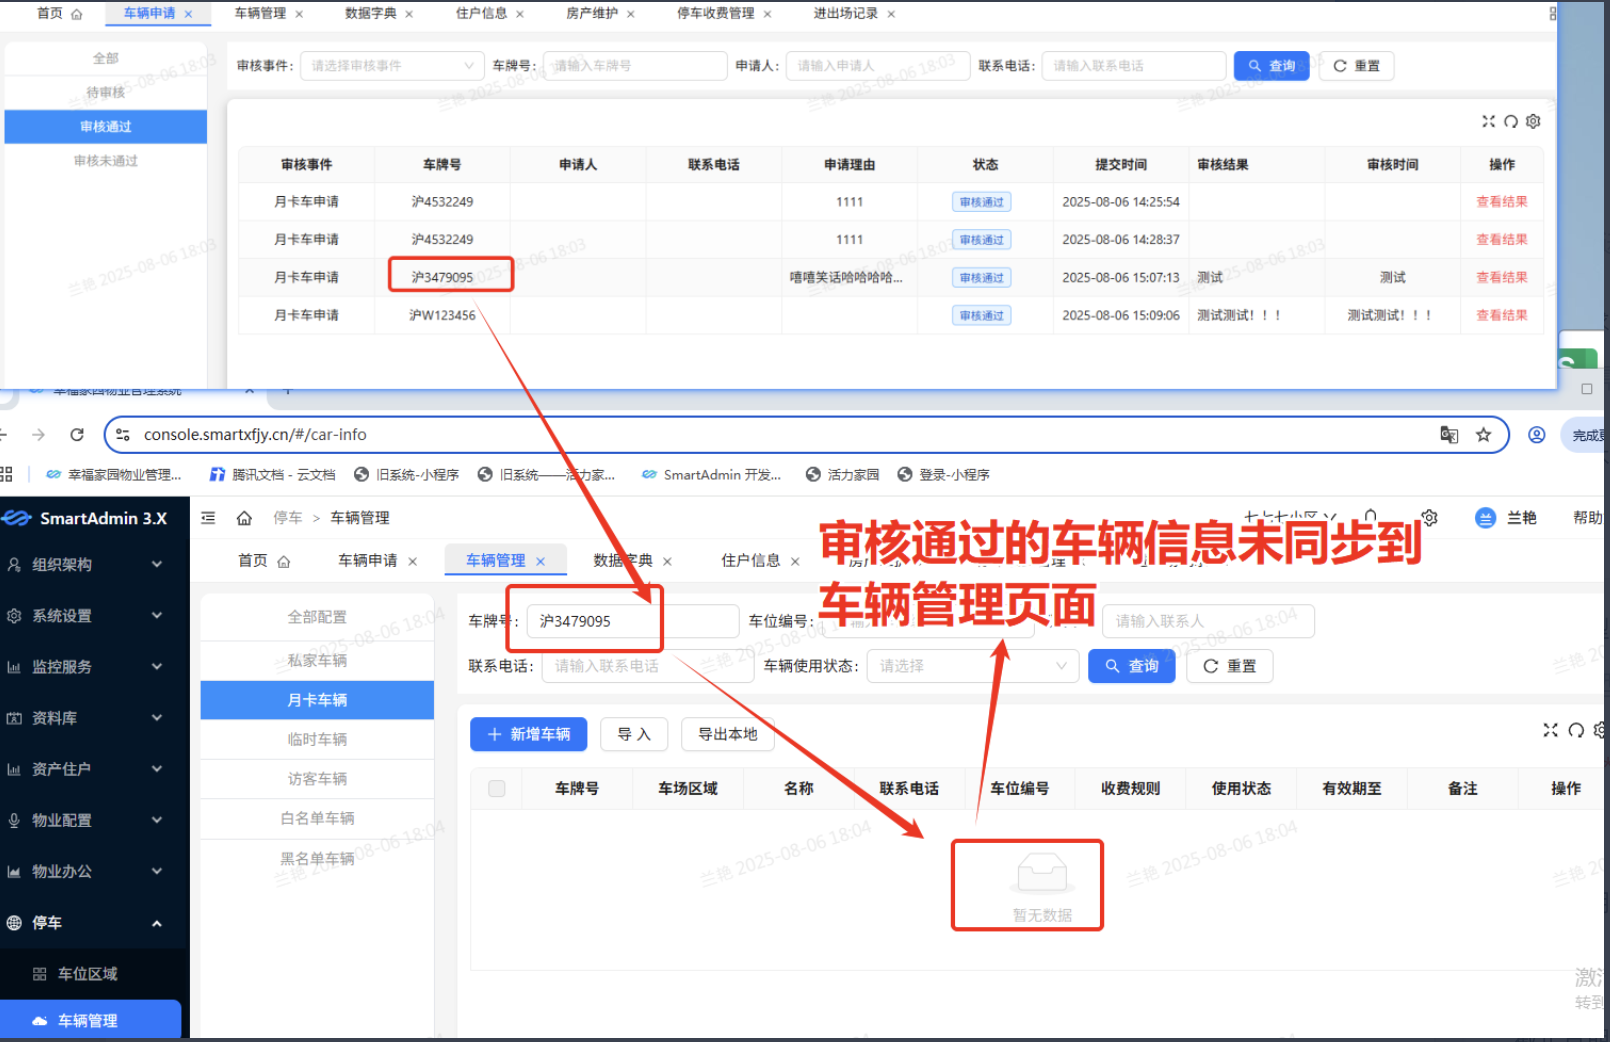Expand 组织架构 sidebar menu
The image size is (1610, 1042).
[x=85, y=565]
